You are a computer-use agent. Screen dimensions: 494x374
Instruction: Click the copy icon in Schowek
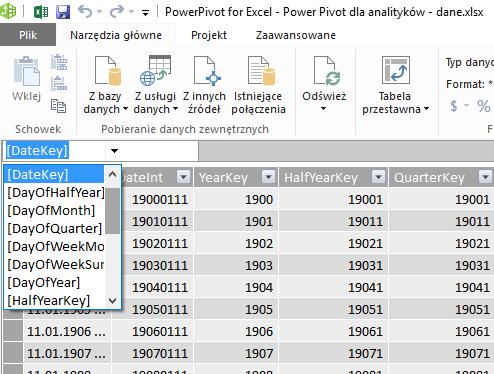click(58, 106)
